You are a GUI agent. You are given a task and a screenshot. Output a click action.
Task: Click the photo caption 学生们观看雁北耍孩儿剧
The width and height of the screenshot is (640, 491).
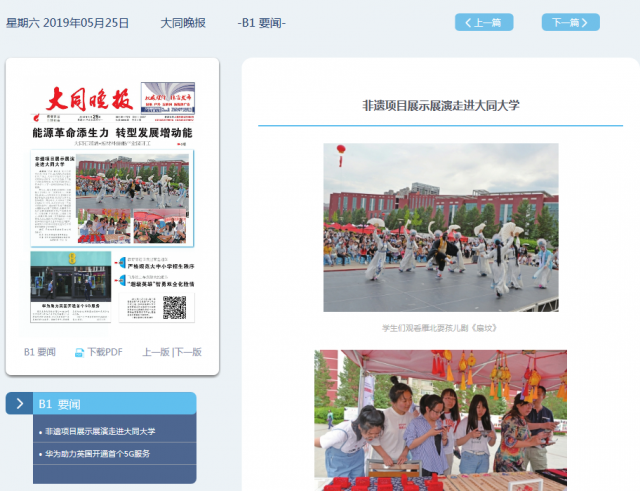point(439,328)
